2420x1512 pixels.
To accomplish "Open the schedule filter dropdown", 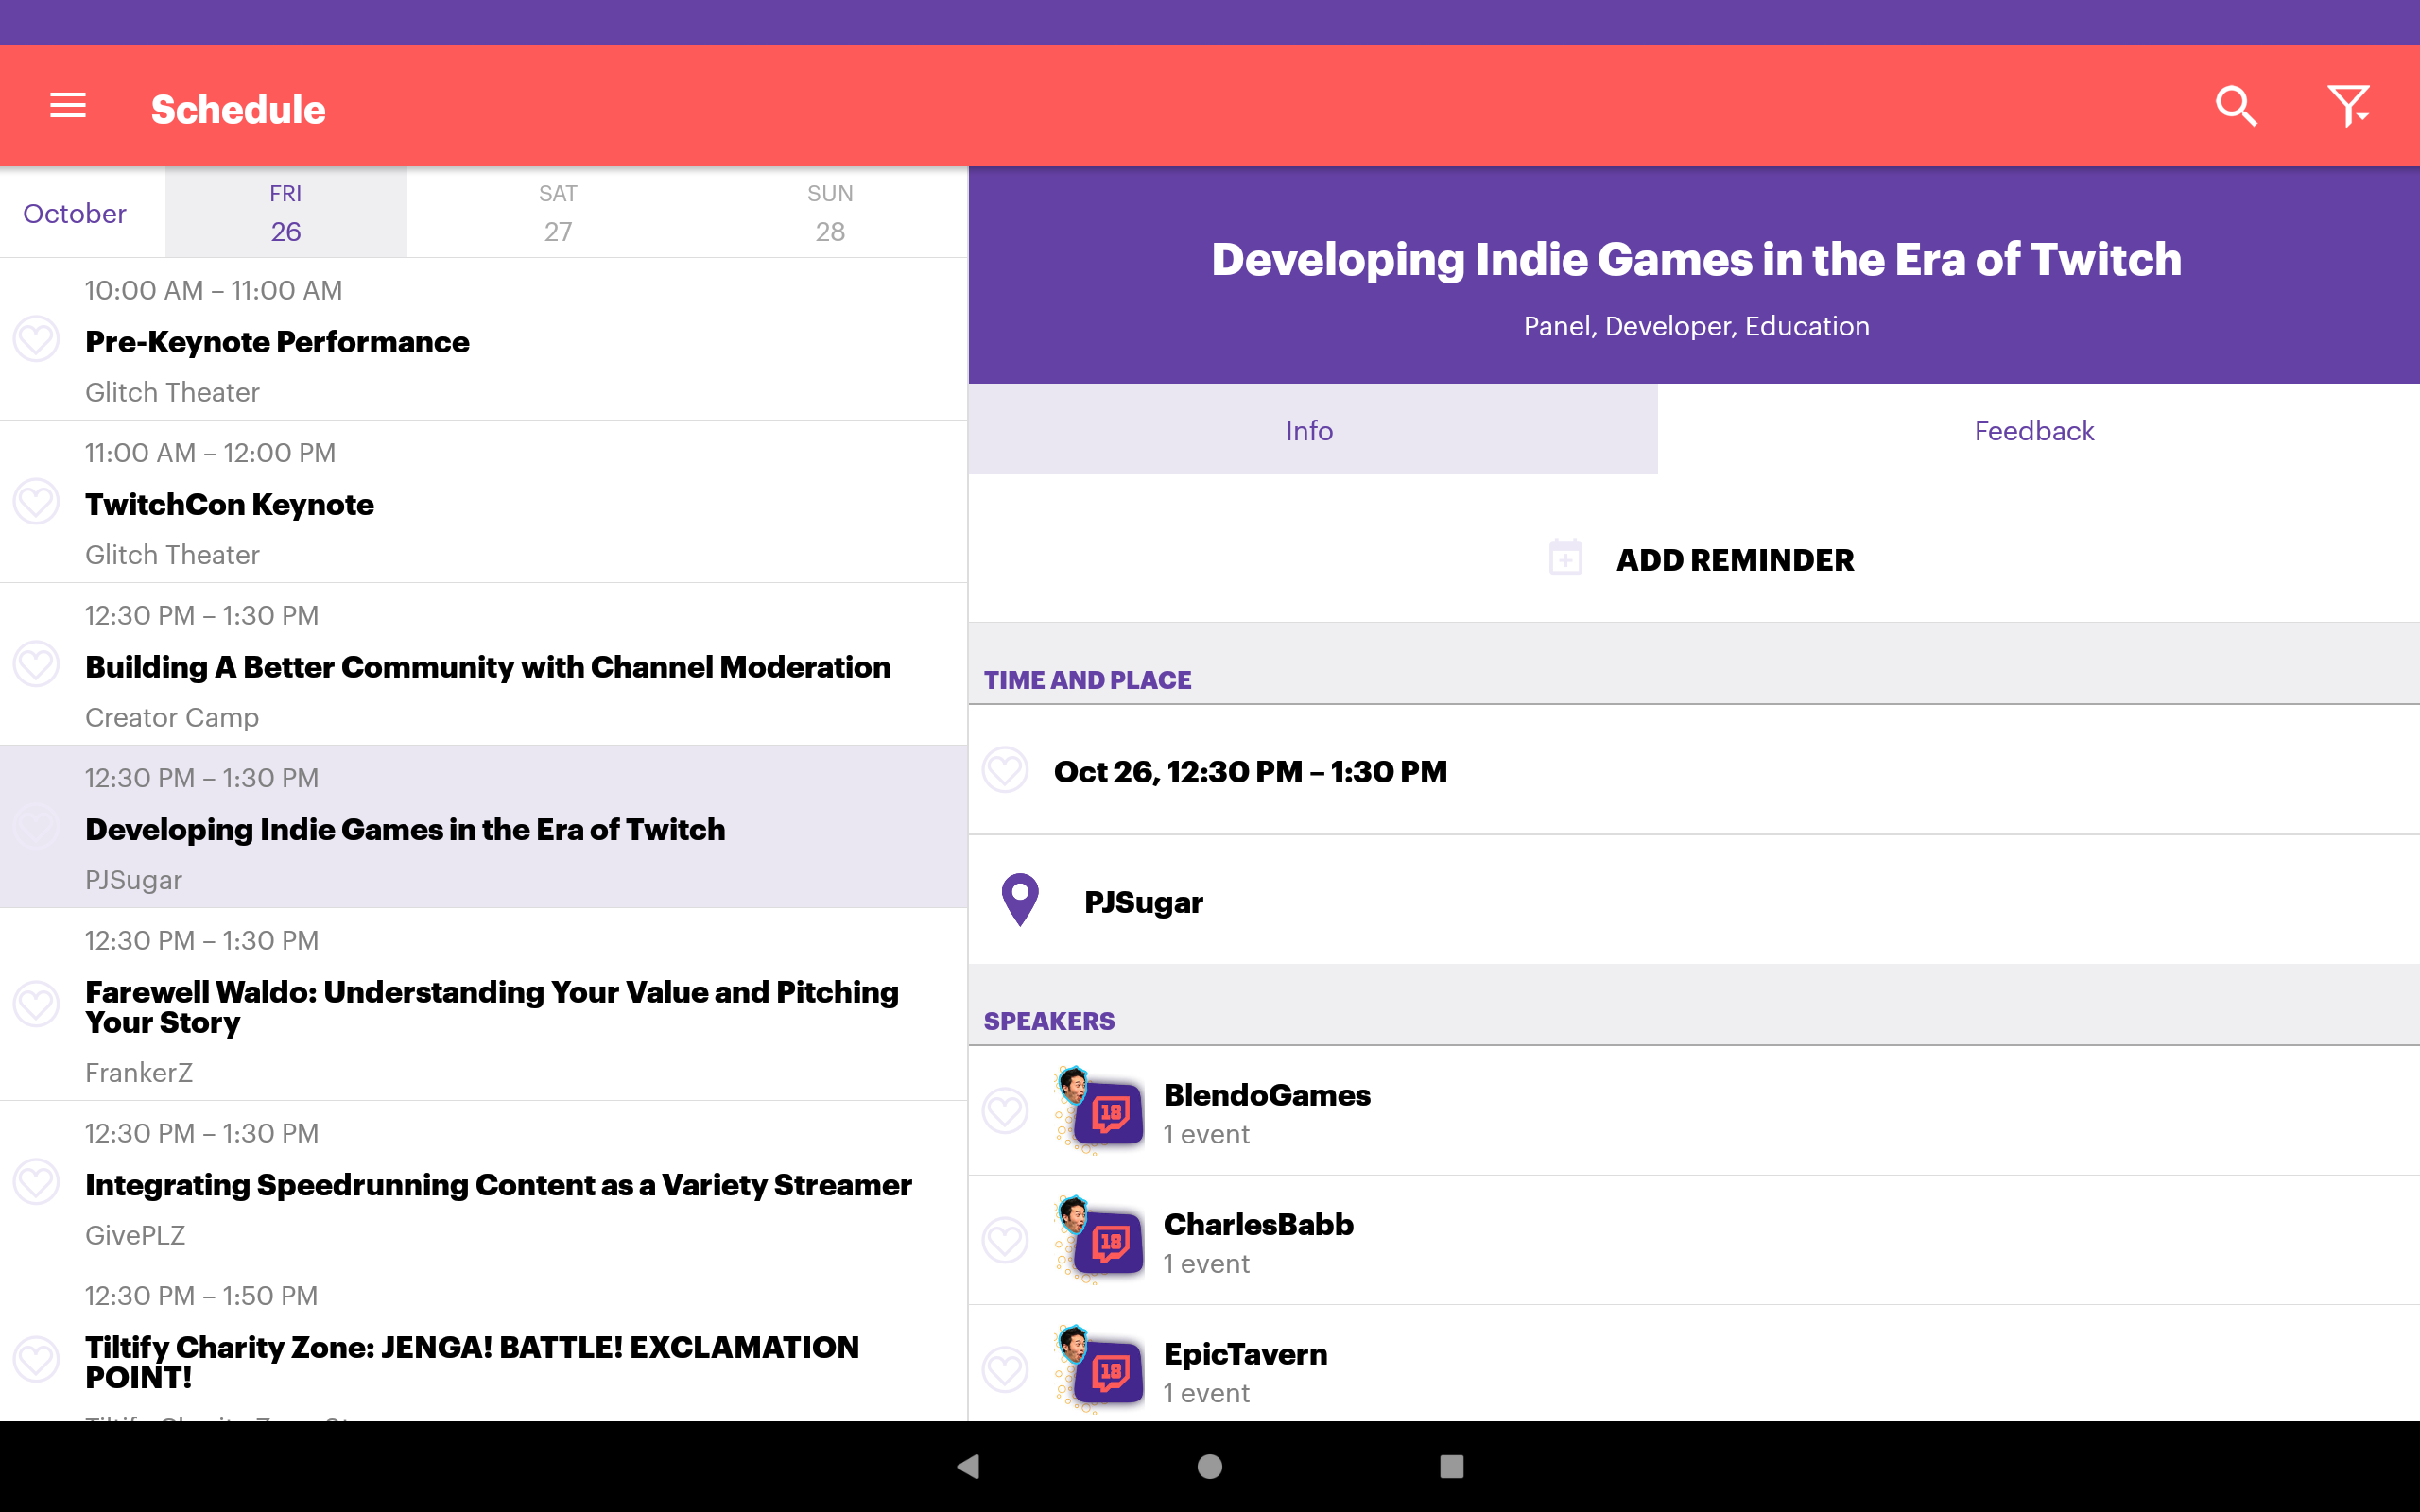I will pos(2348,106).
